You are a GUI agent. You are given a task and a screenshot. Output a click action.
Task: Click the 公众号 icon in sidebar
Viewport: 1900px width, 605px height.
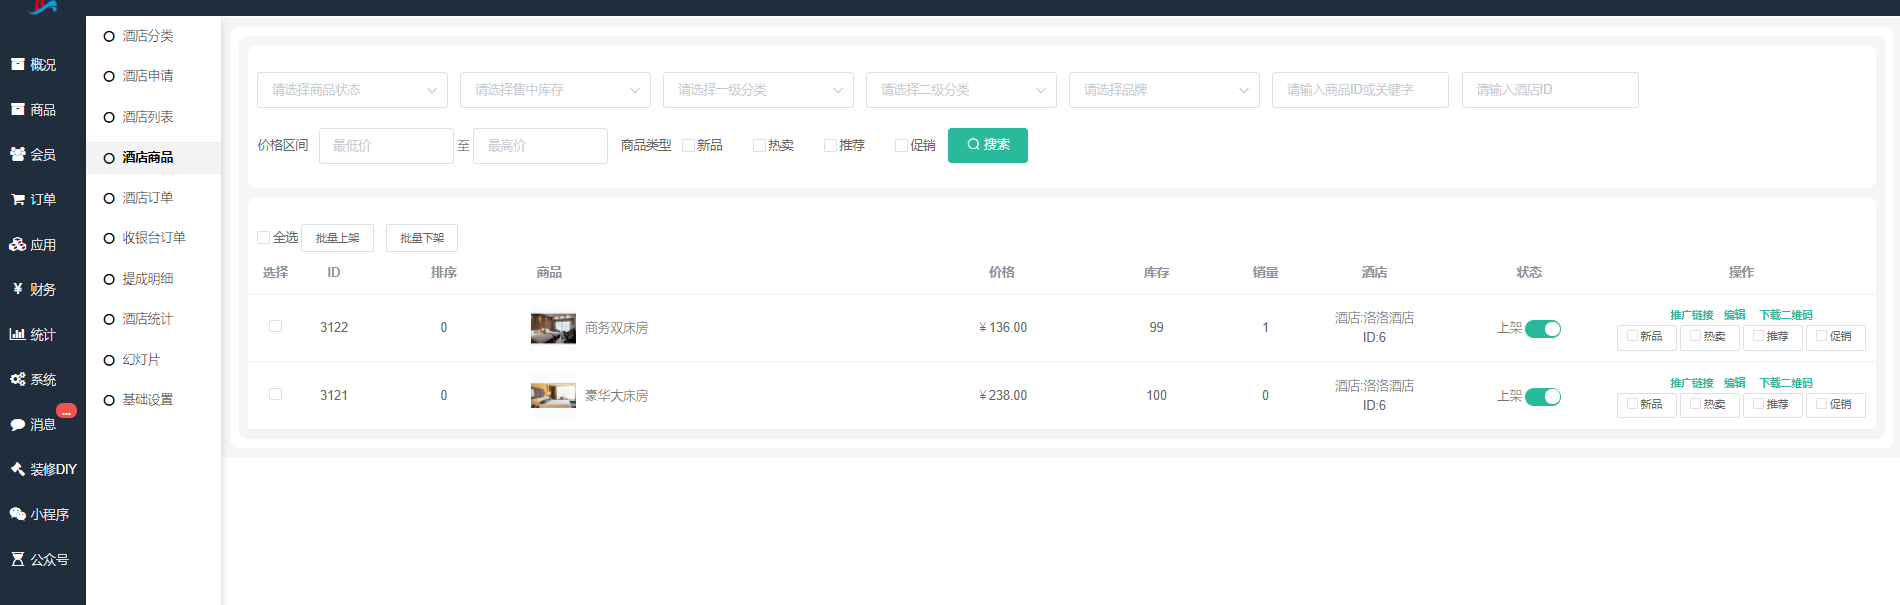(x=17, y=559)
